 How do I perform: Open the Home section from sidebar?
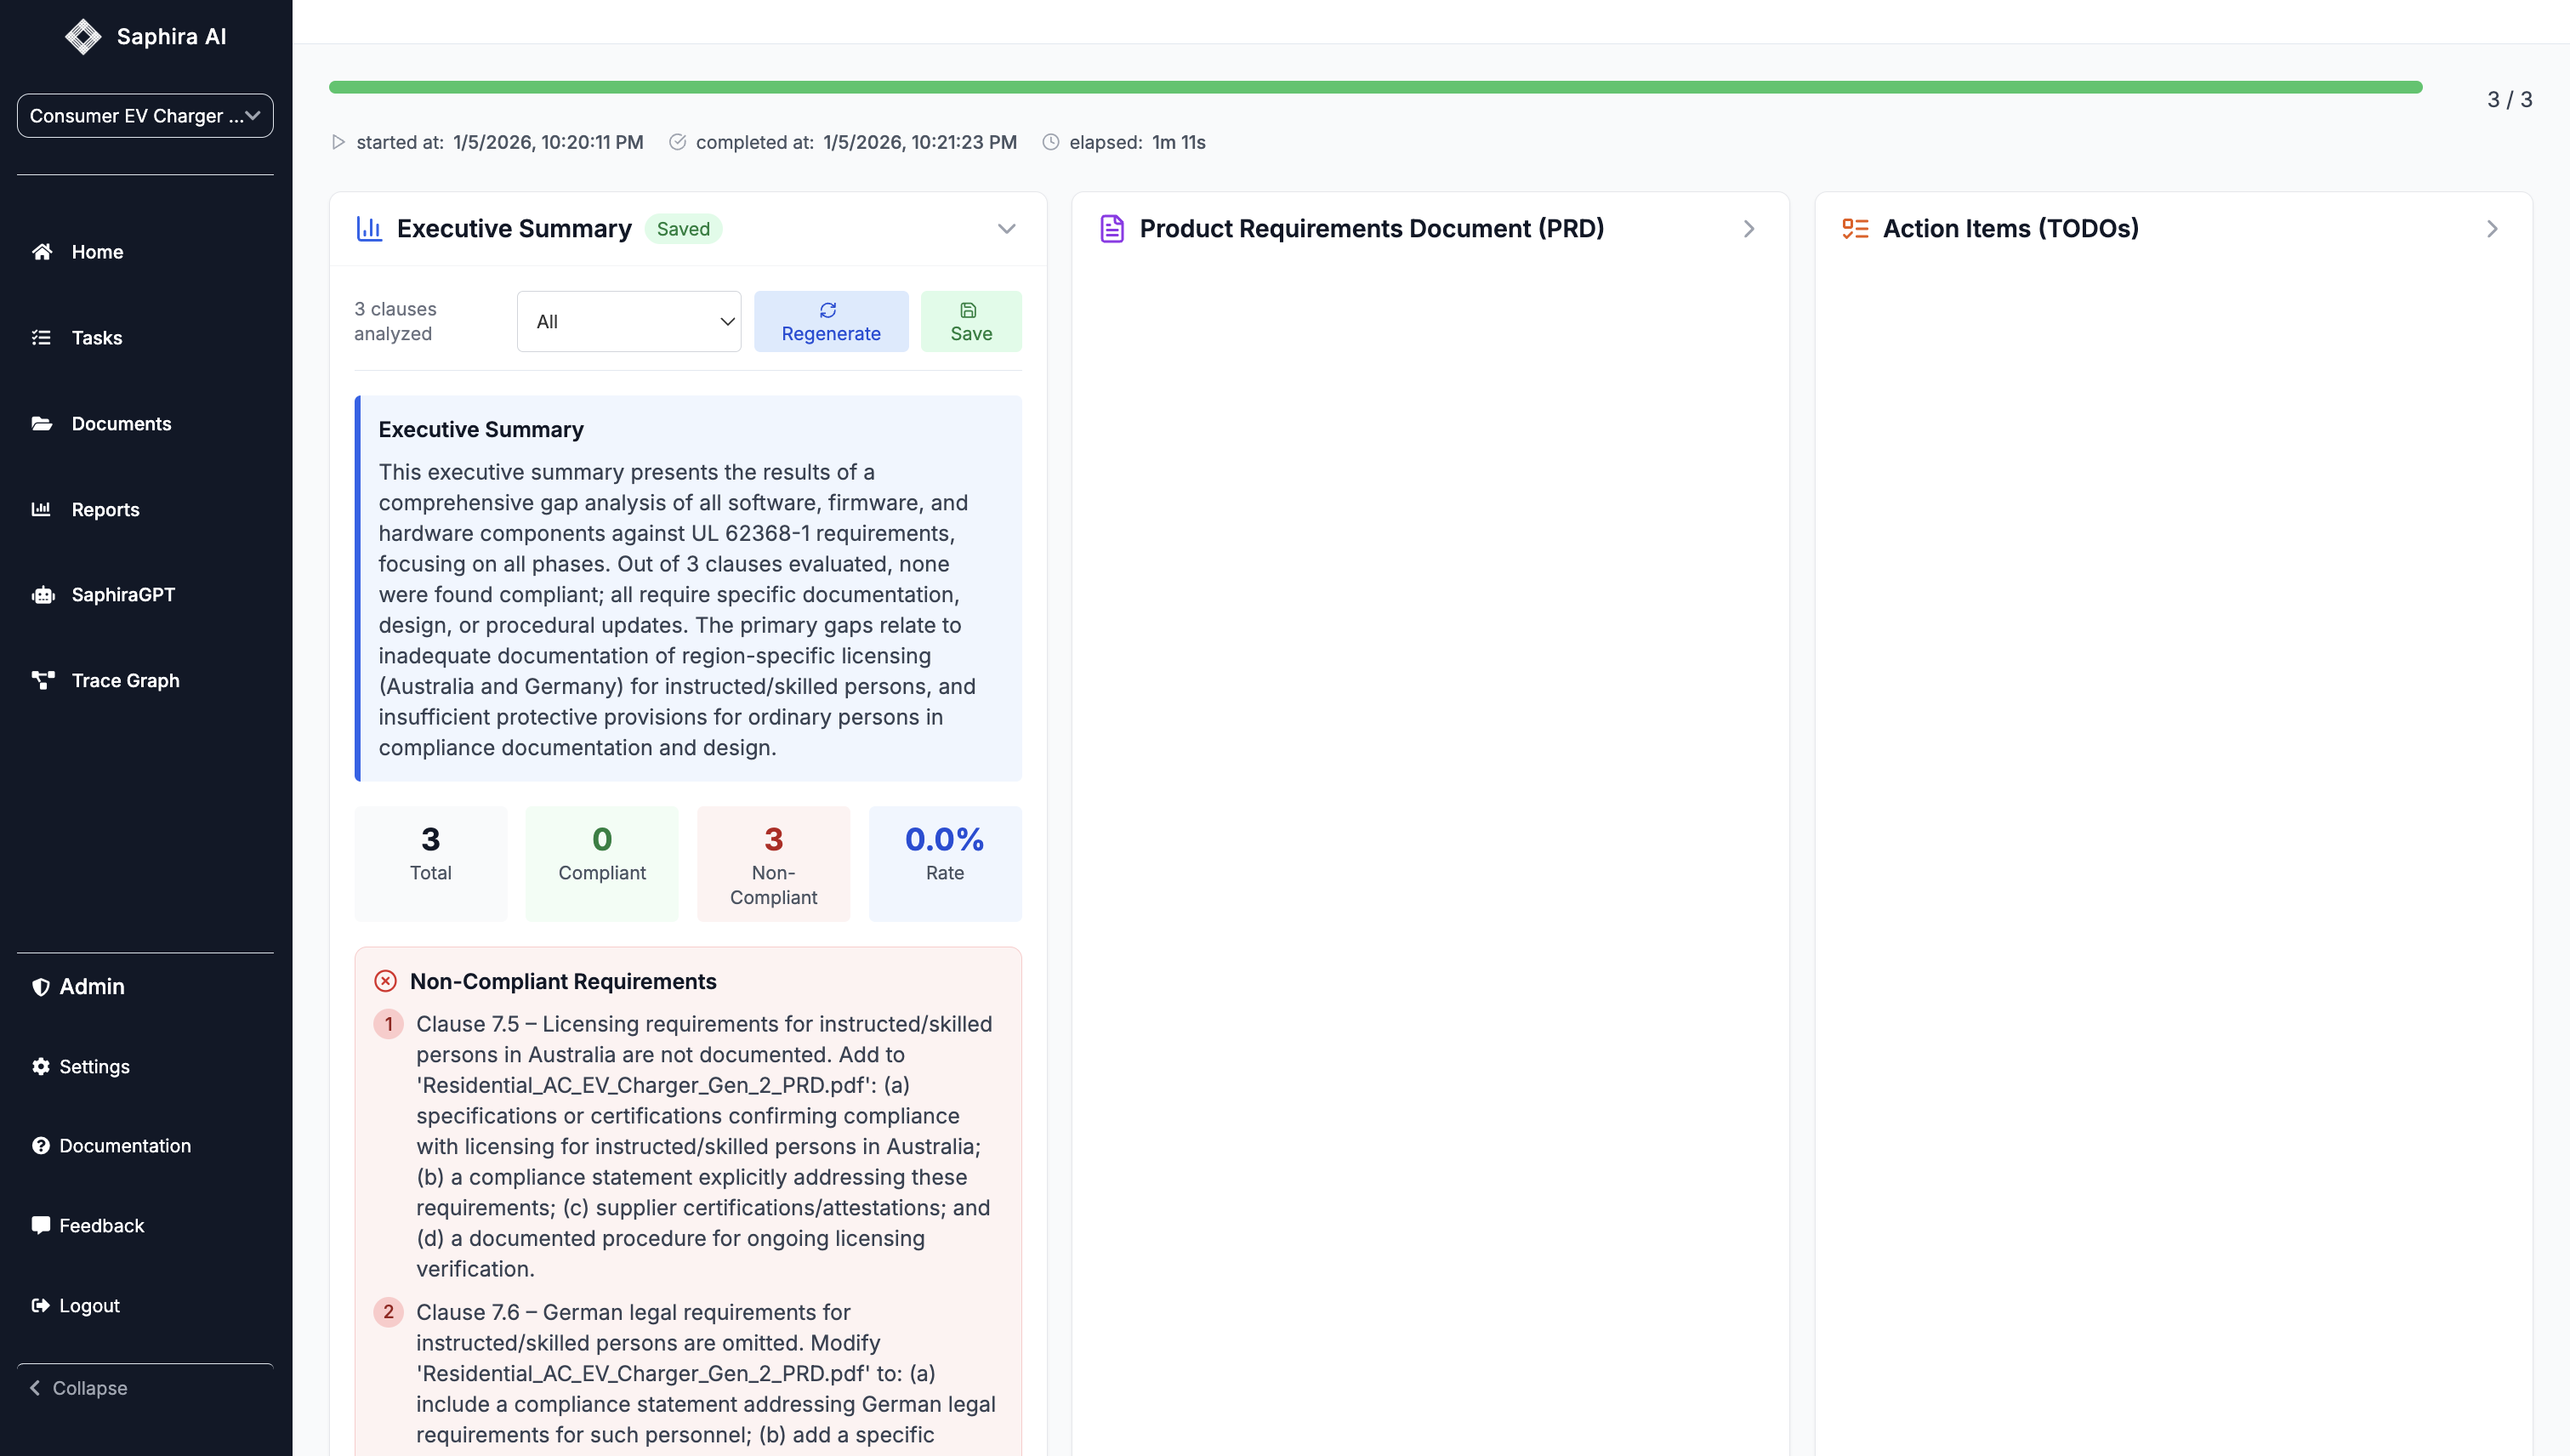tap(97, 251)
